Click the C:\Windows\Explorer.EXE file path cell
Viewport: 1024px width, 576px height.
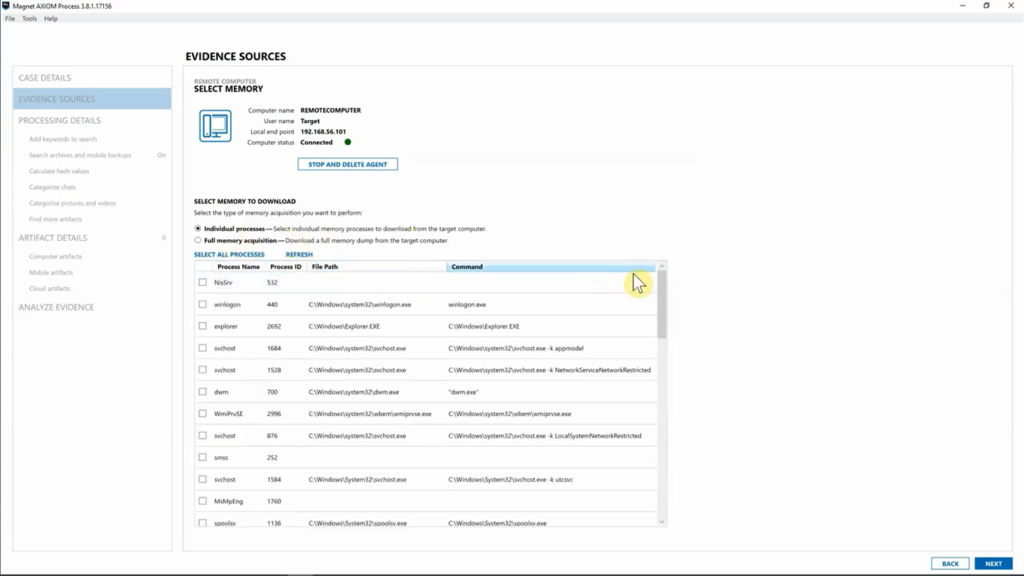click(x=344, y=327)
